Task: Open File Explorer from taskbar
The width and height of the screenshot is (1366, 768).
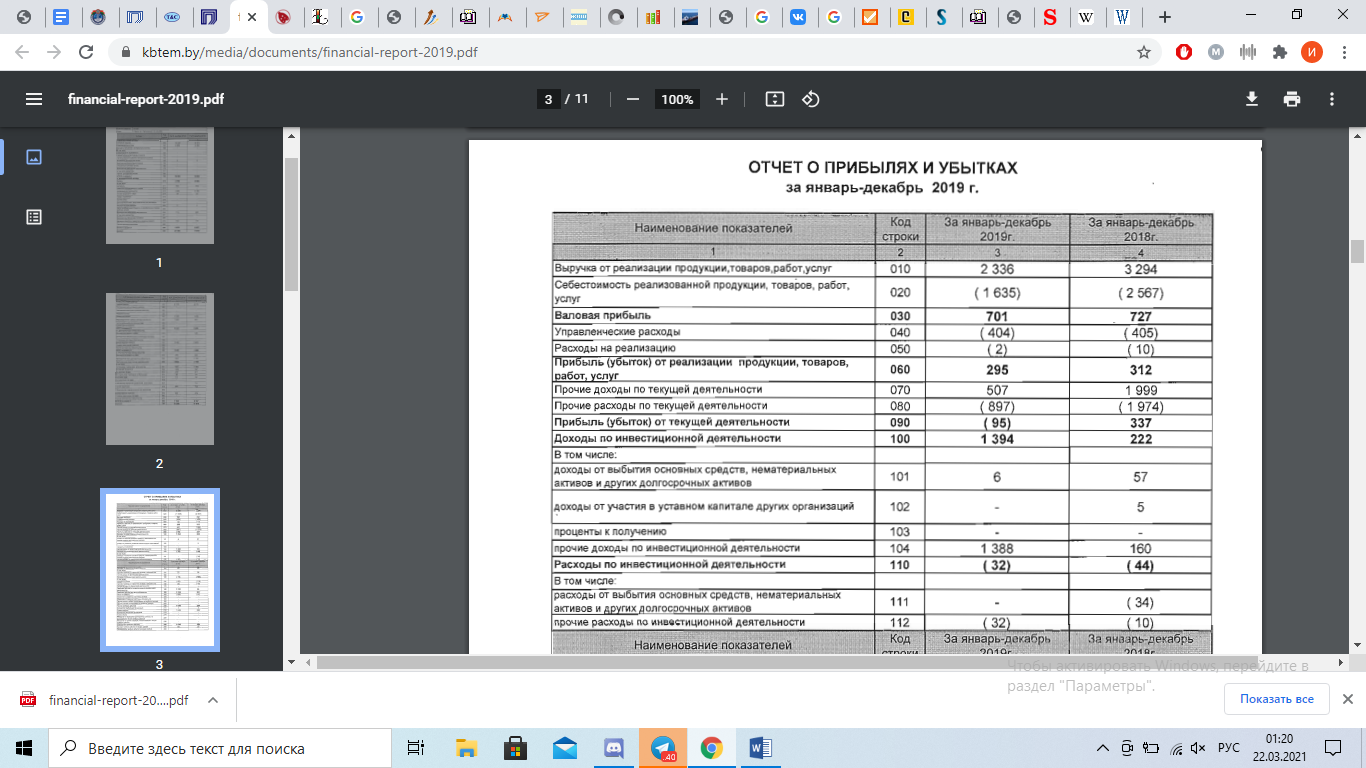Action: tap(466, 747)
